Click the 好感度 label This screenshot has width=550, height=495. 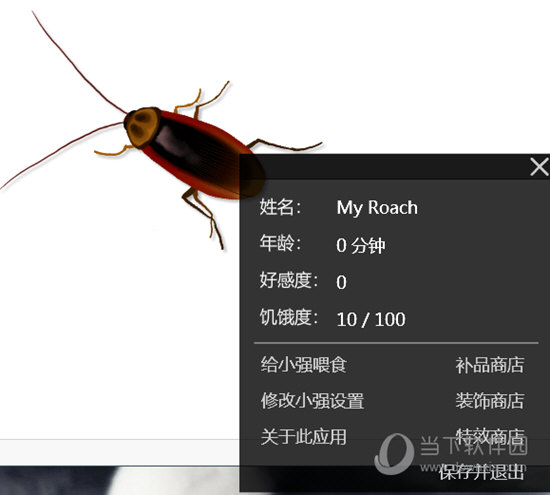coord(289,280)
